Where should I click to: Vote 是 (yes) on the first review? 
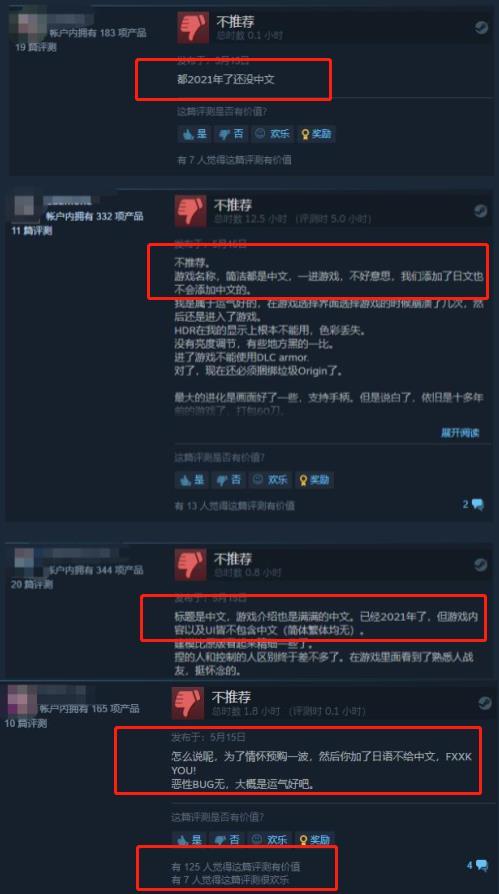click(x=194, y=134)
